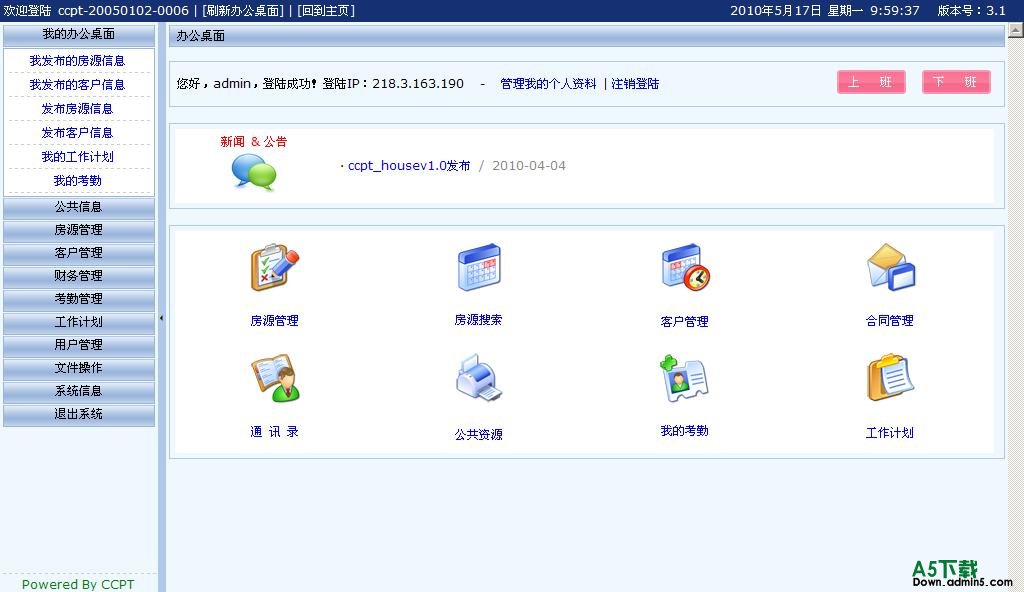The image size is (1024, 592).
Task: Open 我发布的客户信息 in the sidebar
Action: coord(77,85)
